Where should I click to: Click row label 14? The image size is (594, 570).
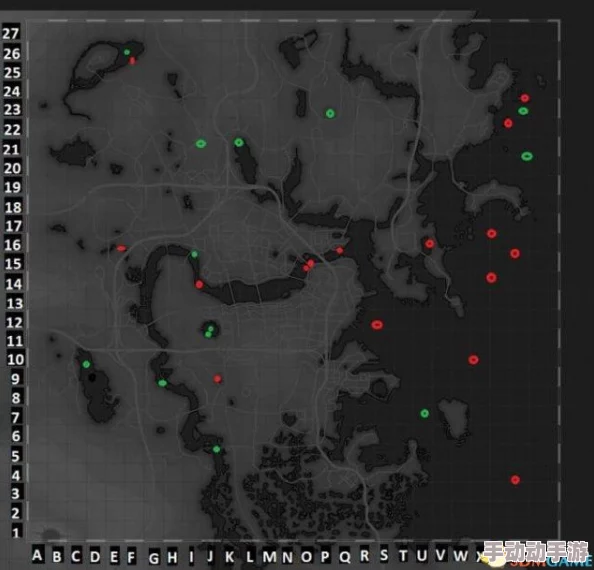pos(14,284)
